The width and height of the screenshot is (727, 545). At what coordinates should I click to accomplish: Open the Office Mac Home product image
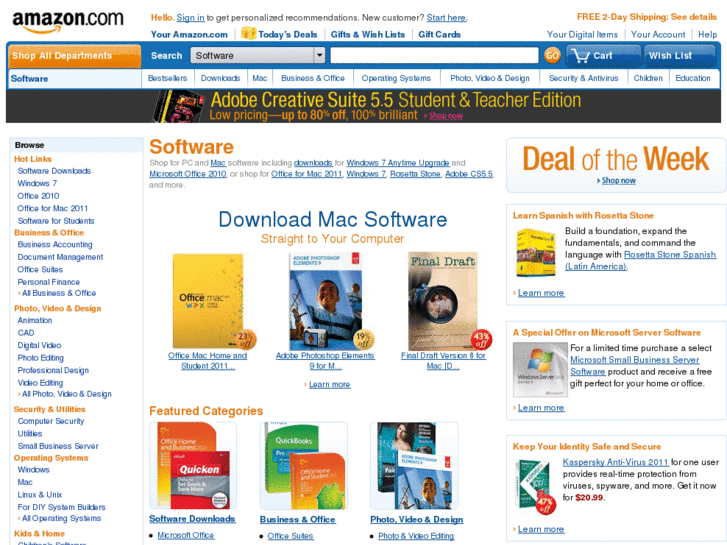tap(208, 301)
